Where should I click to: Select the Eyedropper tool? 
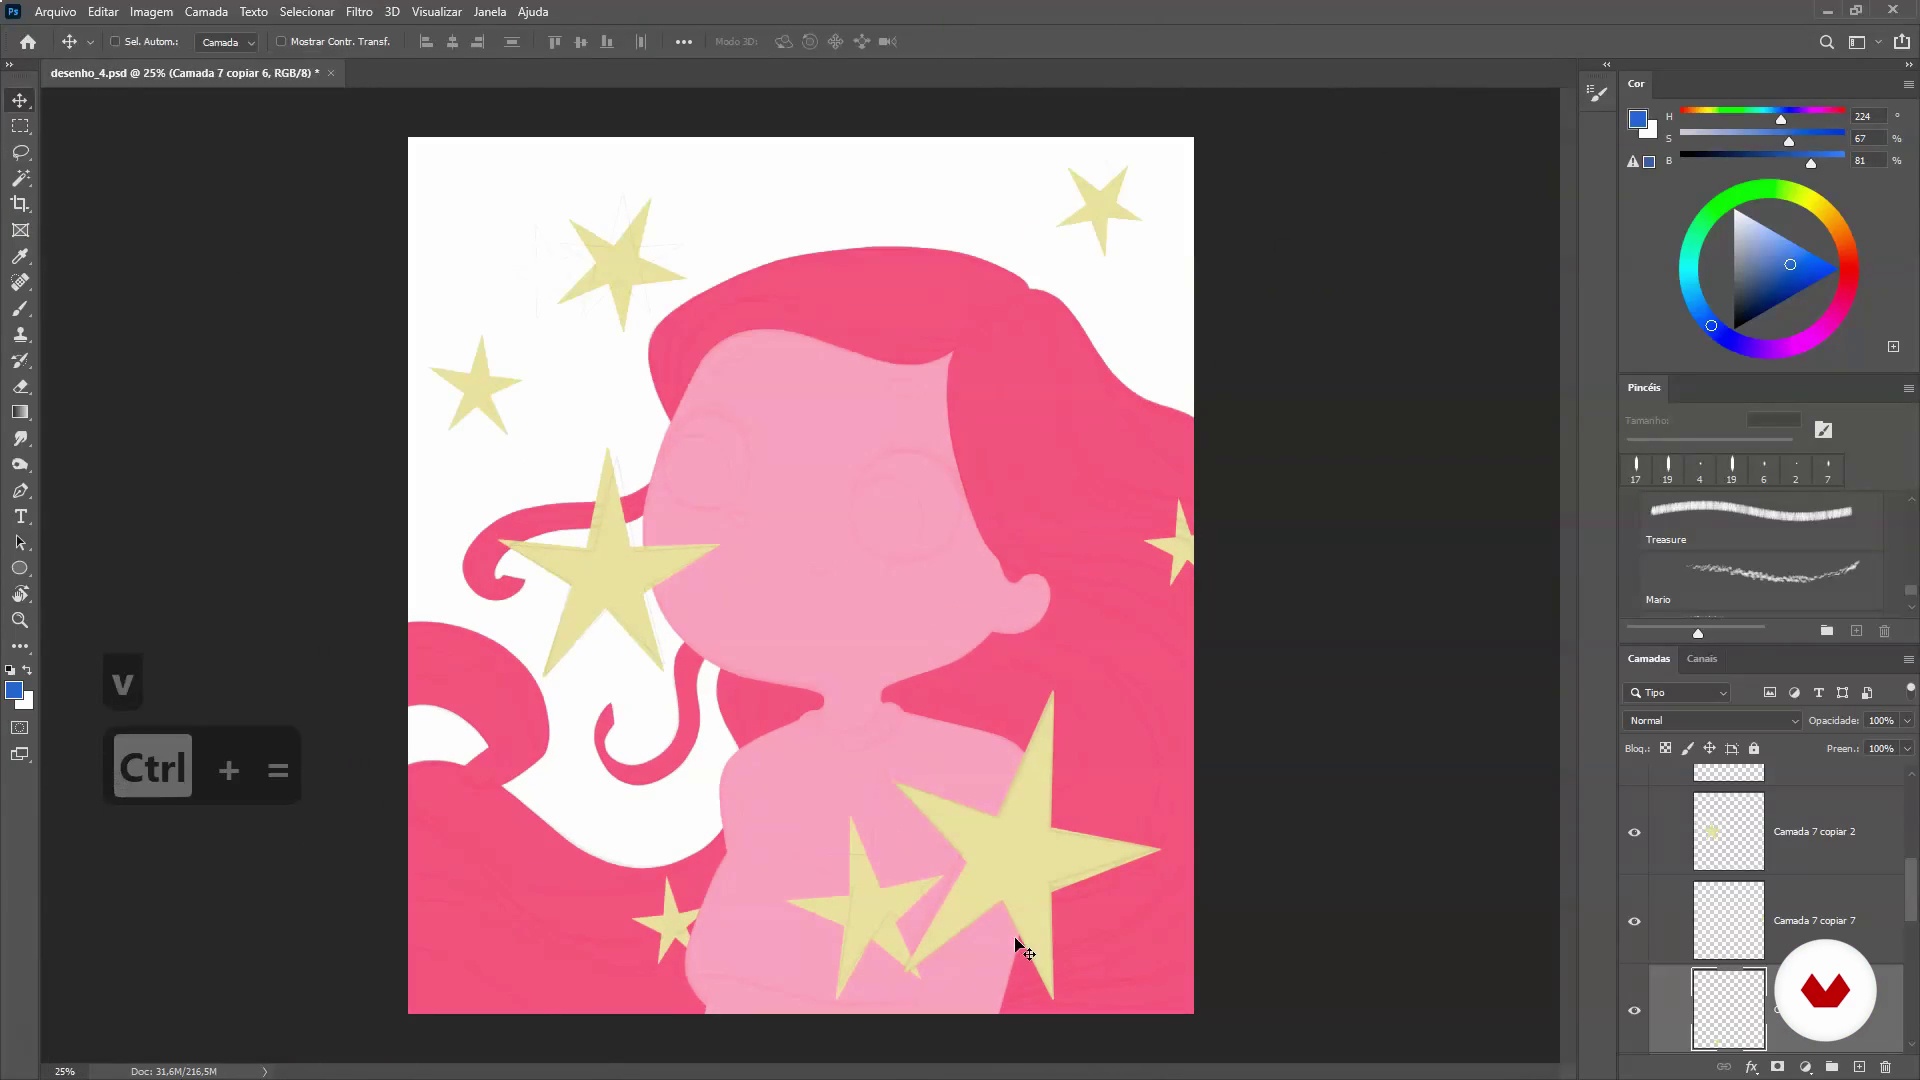point(20,256)
